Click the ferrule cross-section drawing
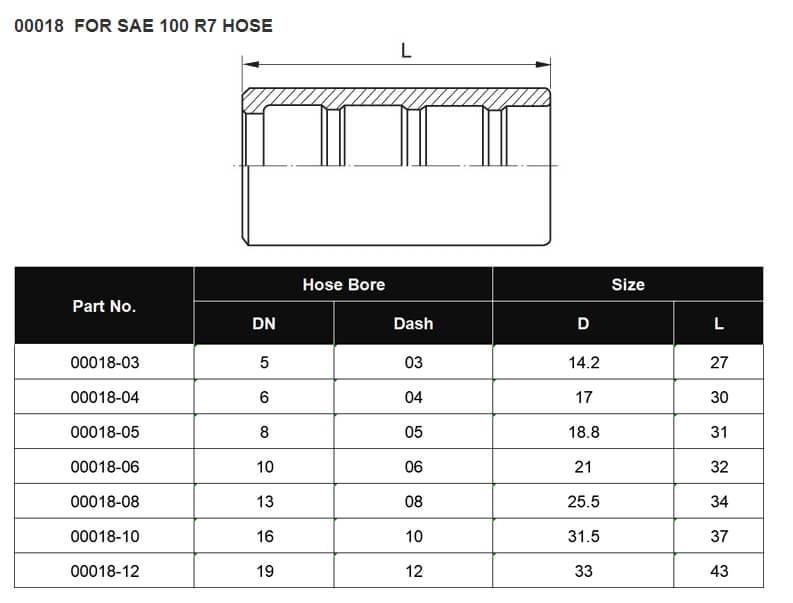The width and height of the screenshot is (793, 603). 396,165
